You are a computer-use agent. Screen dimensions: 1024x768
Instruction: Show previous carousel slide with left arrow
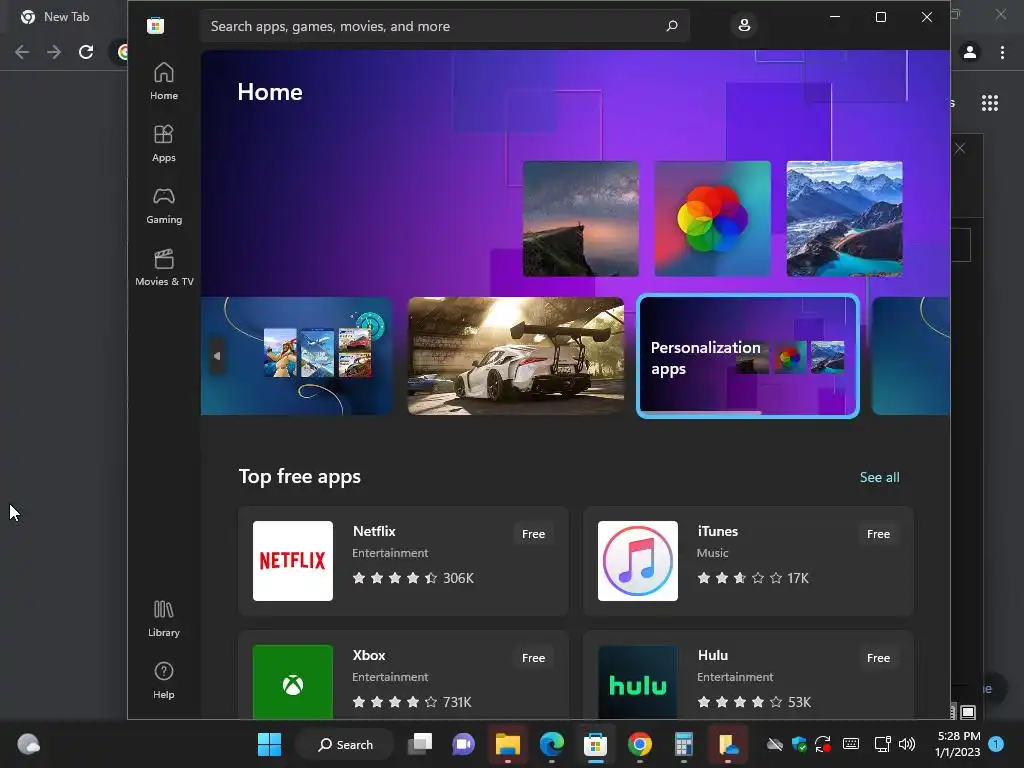pos(217,356)
